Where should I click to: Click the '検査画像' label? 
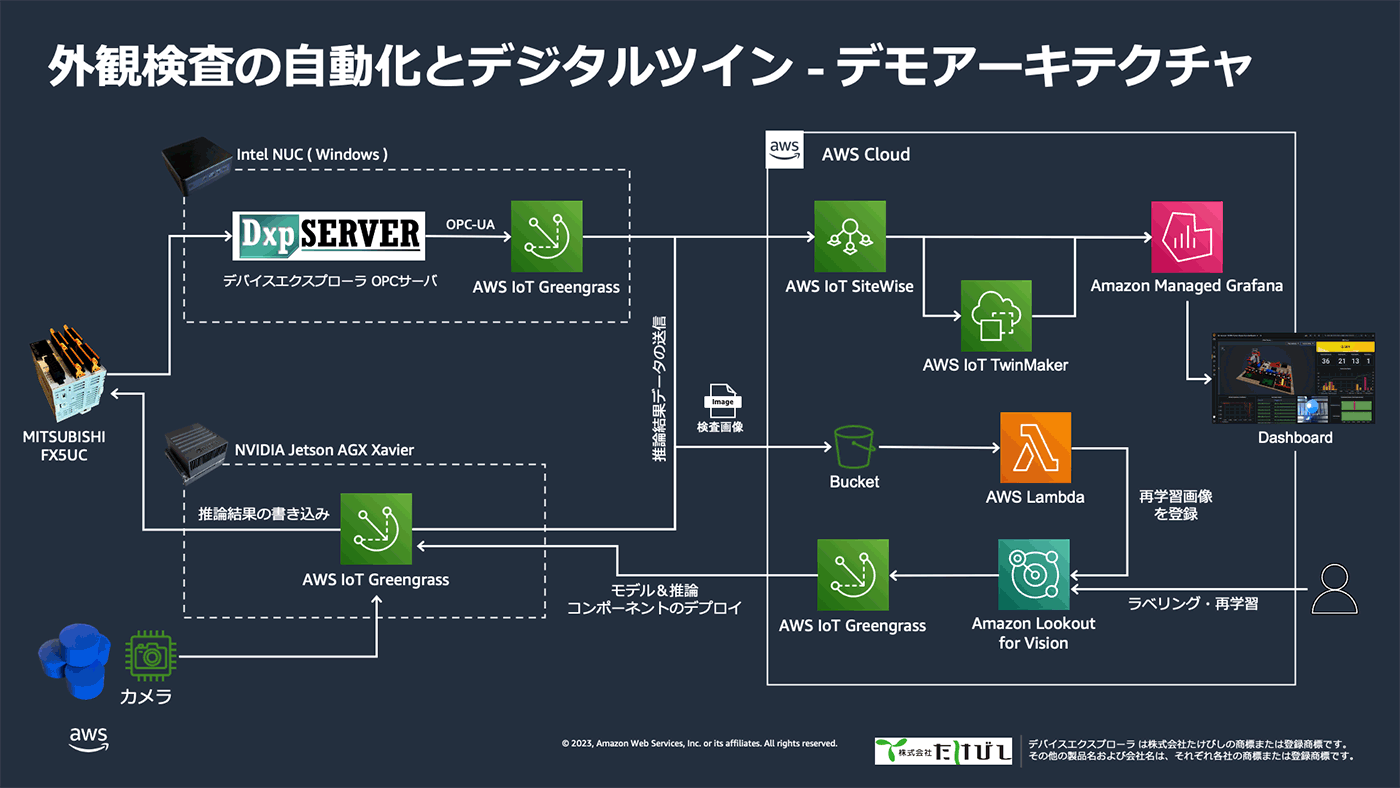click(x=721, y=429)
